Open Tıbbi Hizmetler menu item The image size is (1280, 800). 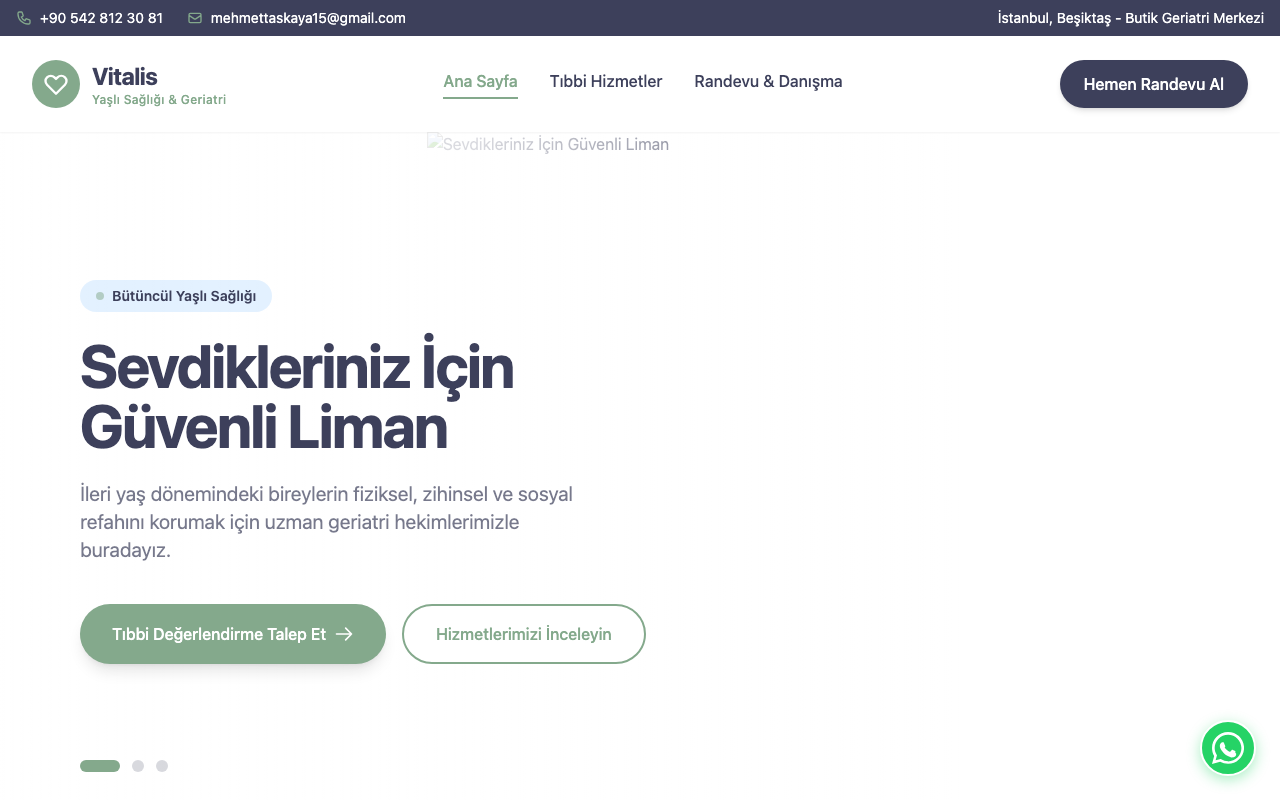606,82
